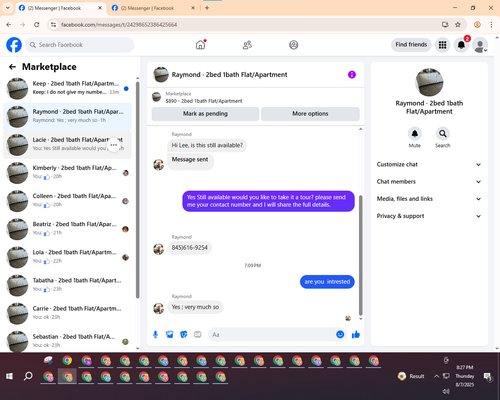The image size is (500, 400).
Task: Click the 'Yes ; very much so' message
Action: point(195,307)
